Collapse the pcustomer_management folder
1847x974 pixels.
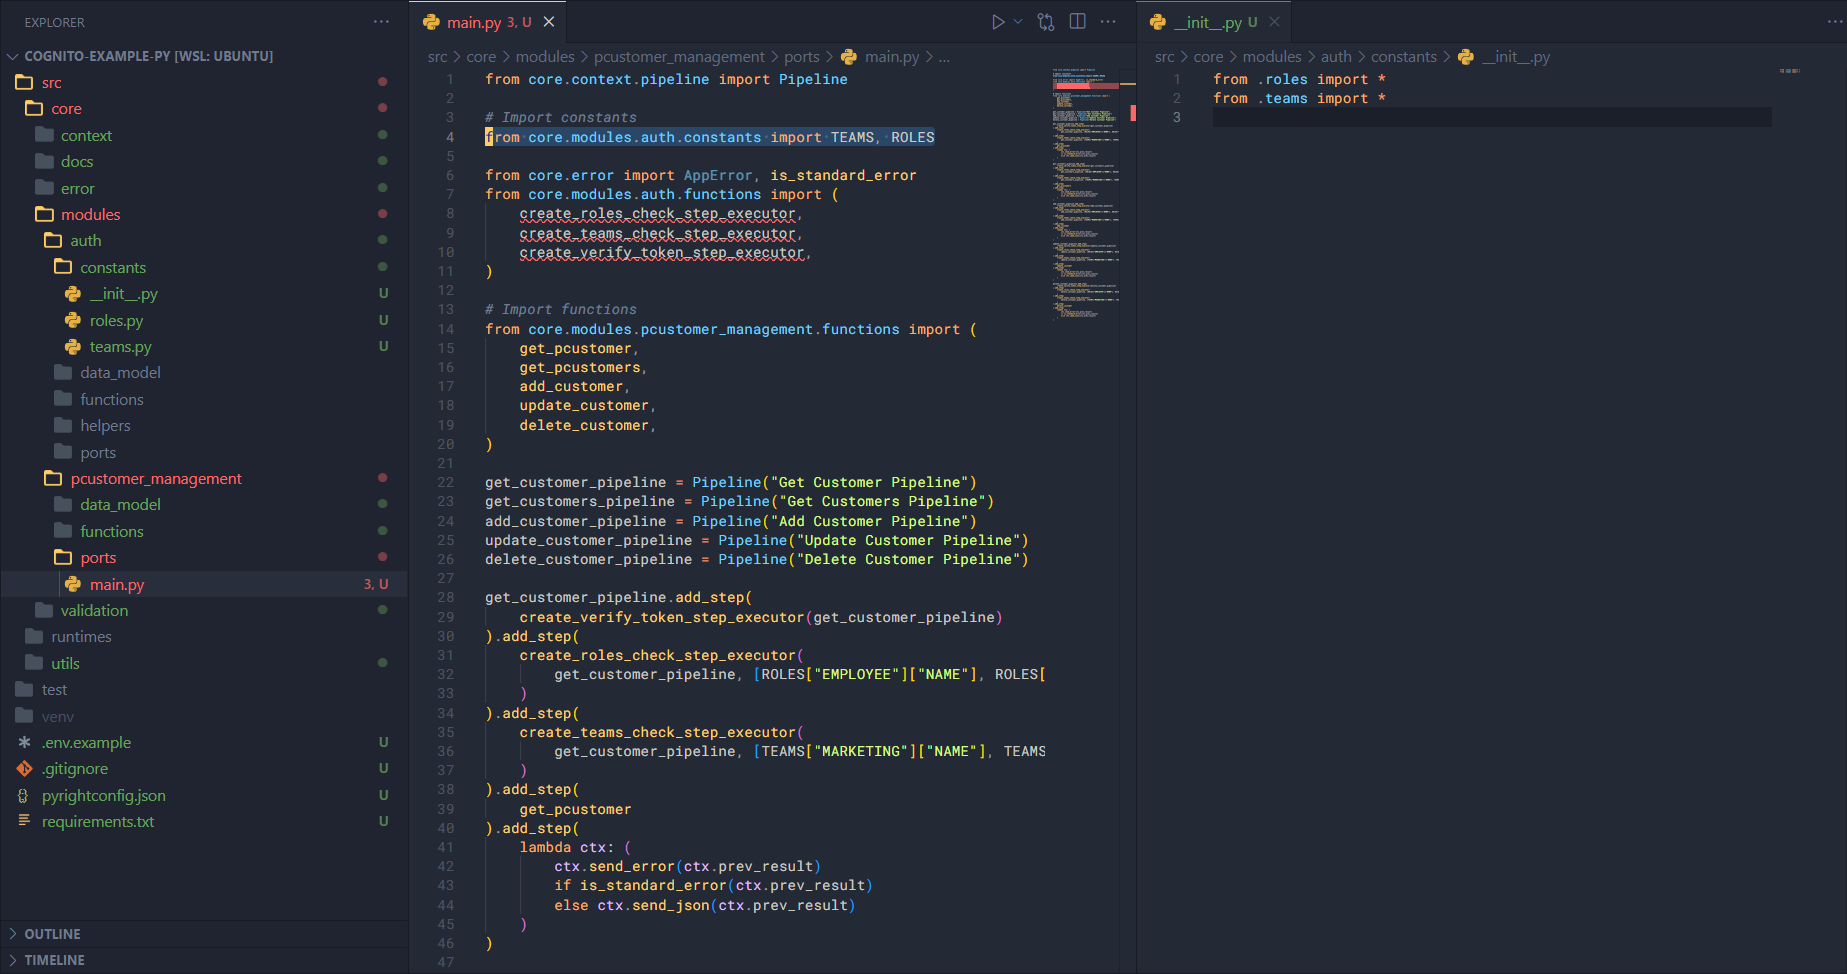[x=155, y=479]
